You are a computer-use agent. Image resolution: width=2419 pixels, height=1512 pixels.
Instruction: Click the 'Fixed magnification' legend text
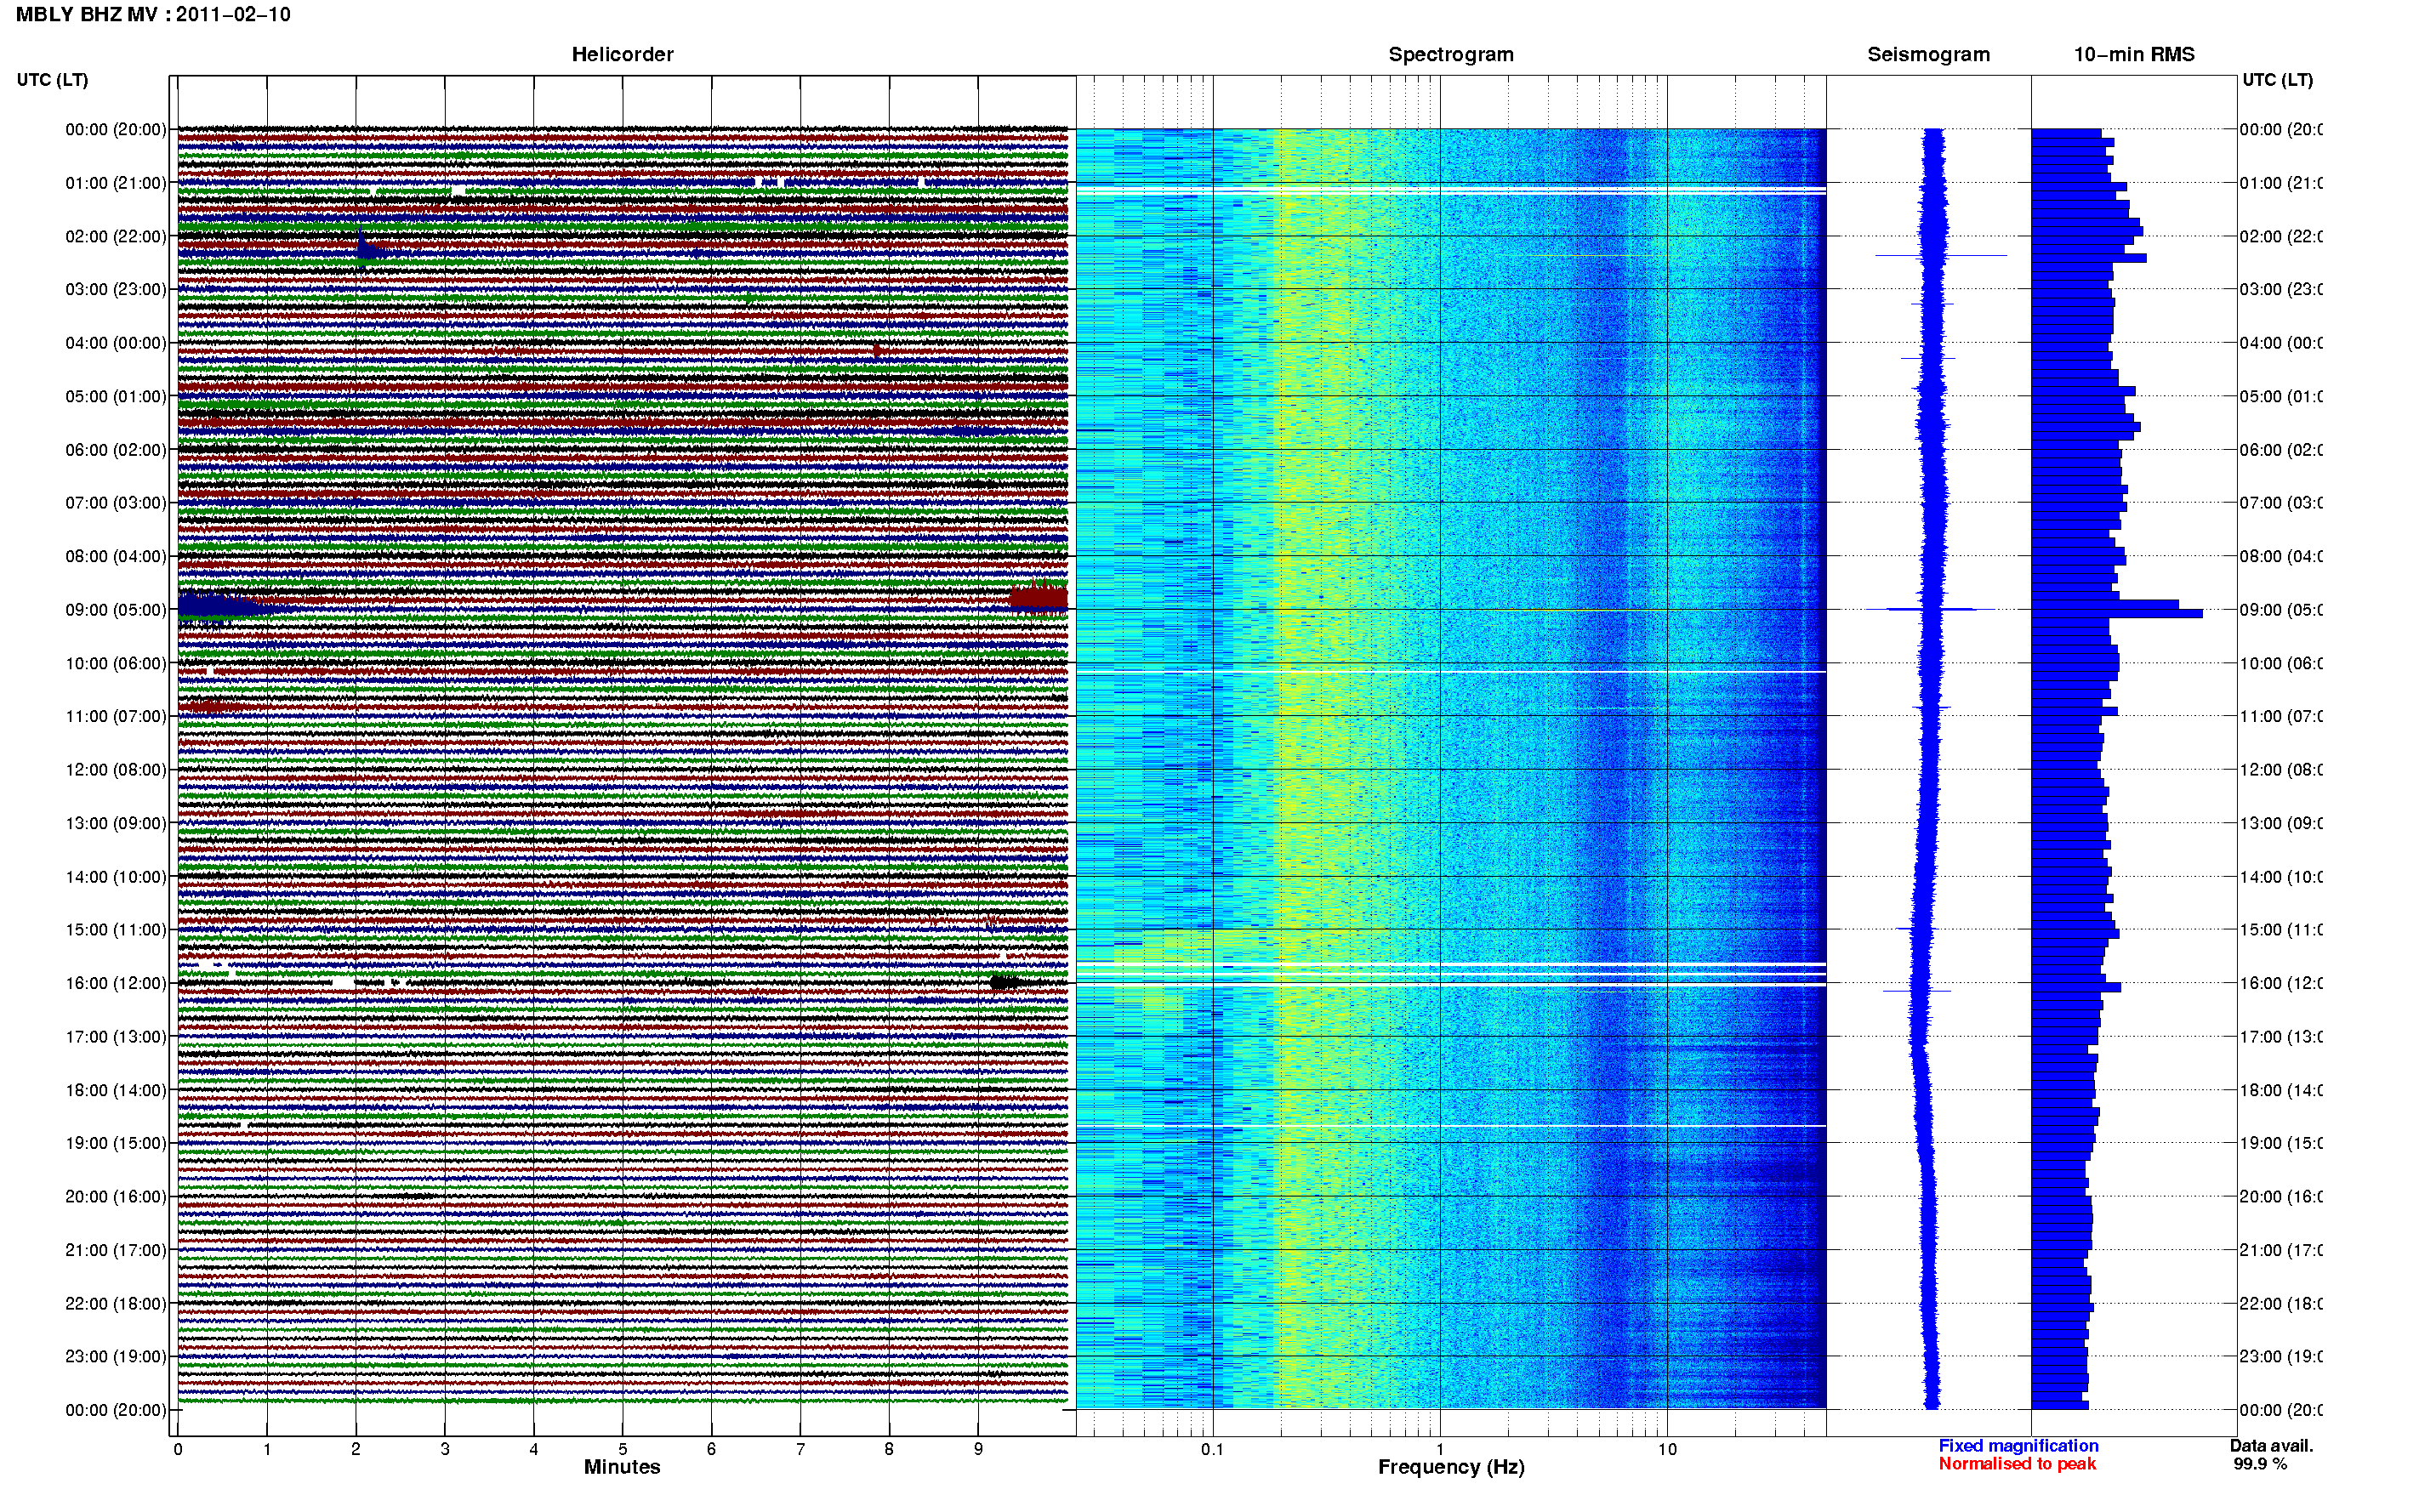[x=2018, y=1446]
